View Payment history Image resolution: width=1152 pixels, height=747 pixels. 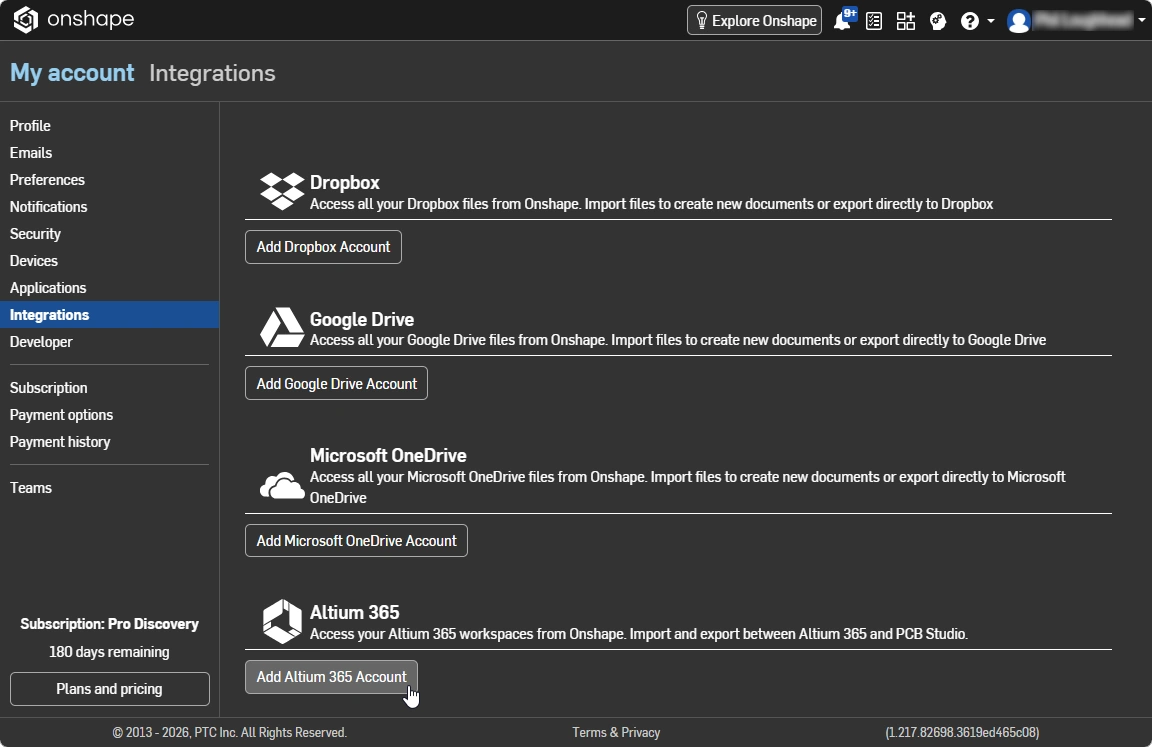pos(60,442)
